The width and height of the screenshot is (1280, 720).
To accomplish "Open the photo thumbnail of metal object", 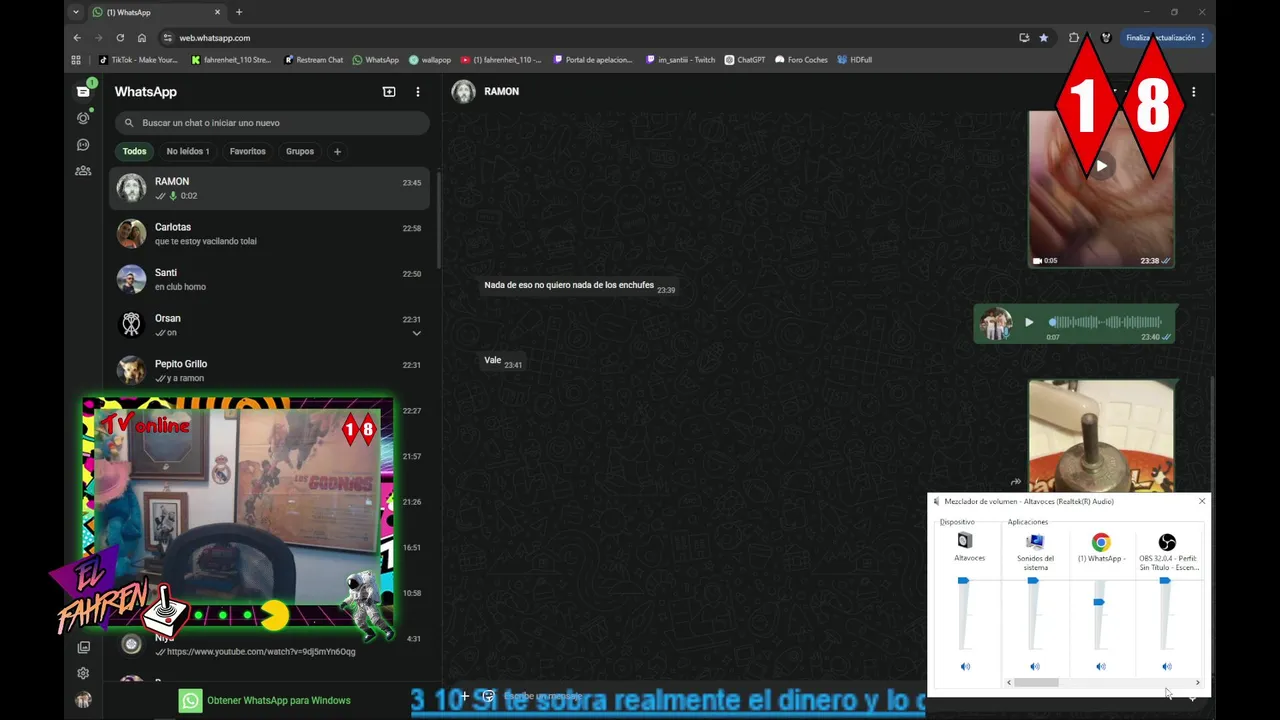I will click(x=1101, y=435).
